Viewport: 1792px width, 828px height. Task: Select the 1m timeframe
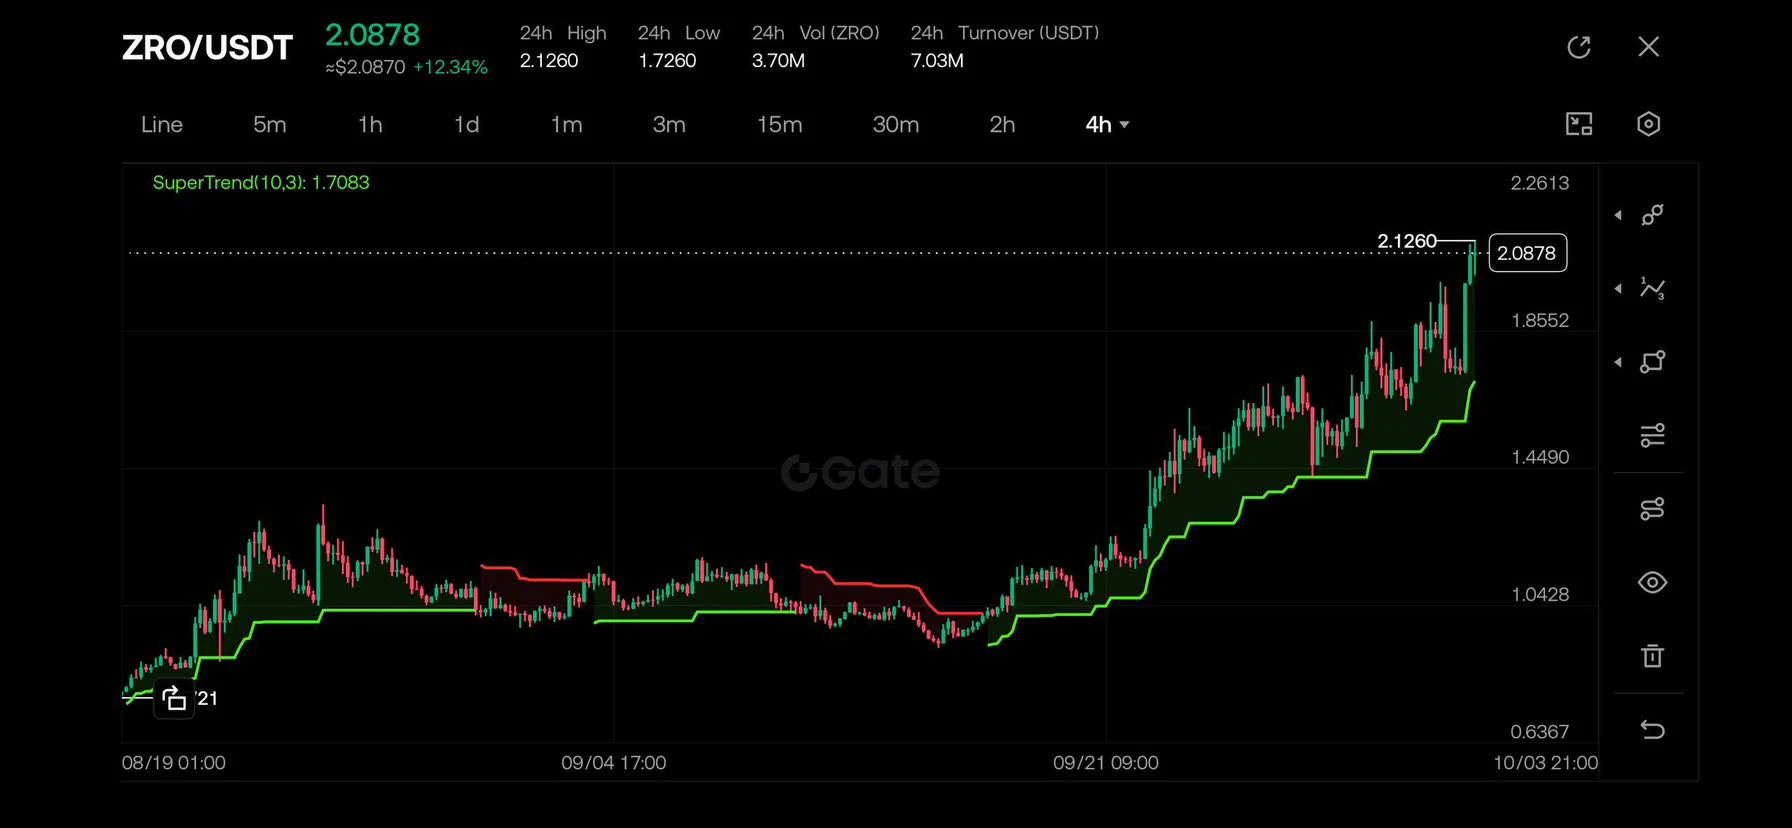(x=567, y=124)
